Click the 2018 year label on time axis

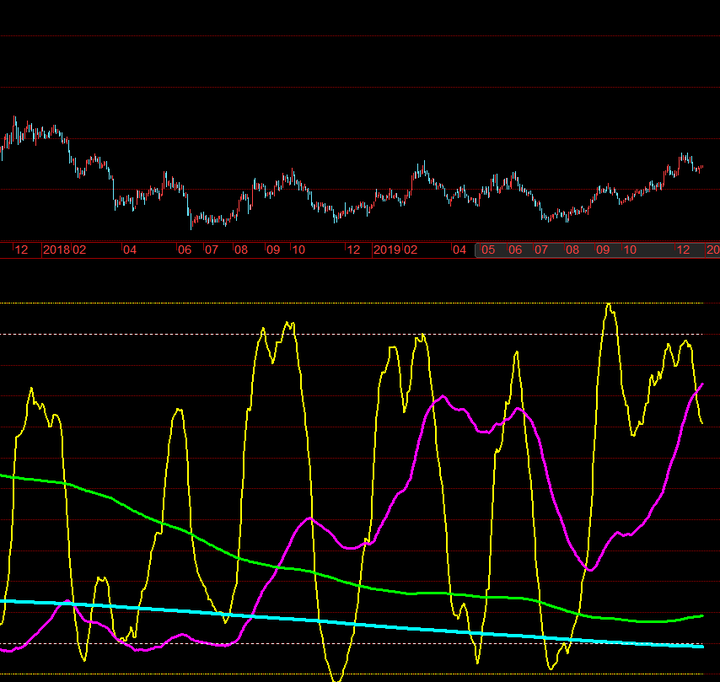(56, 250)
